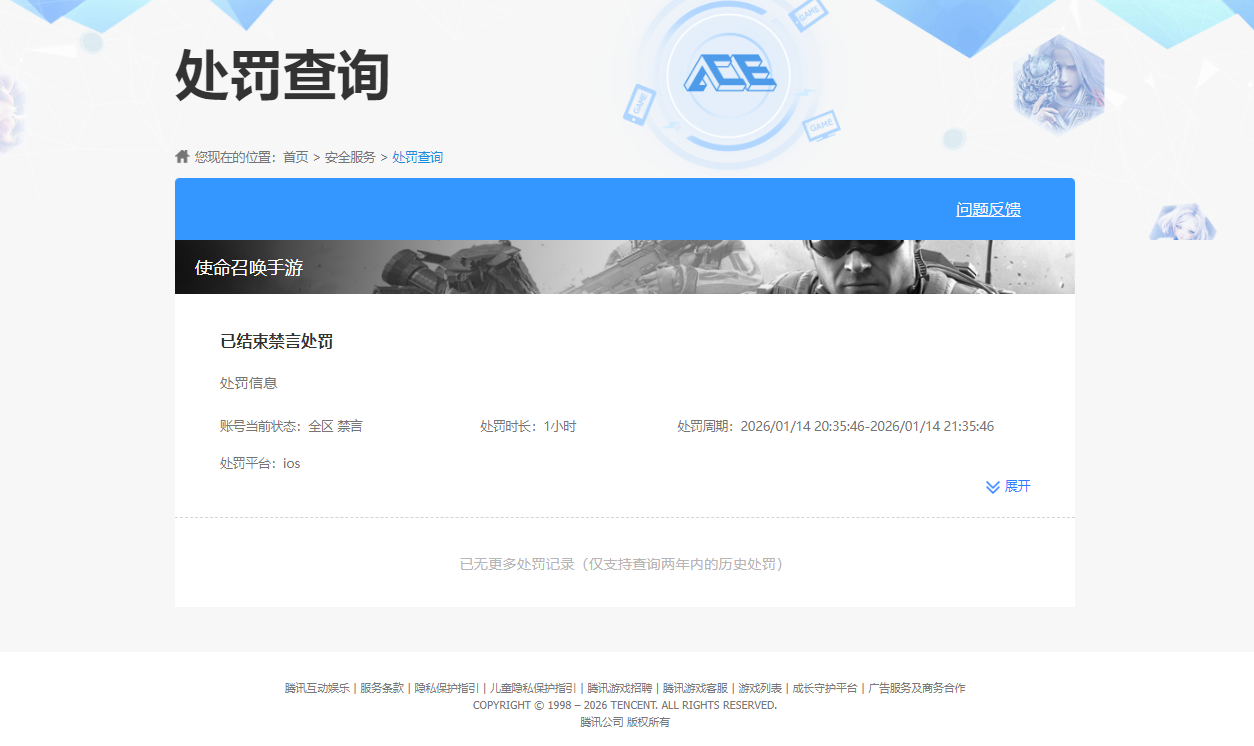
Task: Open 隐私保护指引 footer link
Action: coord(447,688)
